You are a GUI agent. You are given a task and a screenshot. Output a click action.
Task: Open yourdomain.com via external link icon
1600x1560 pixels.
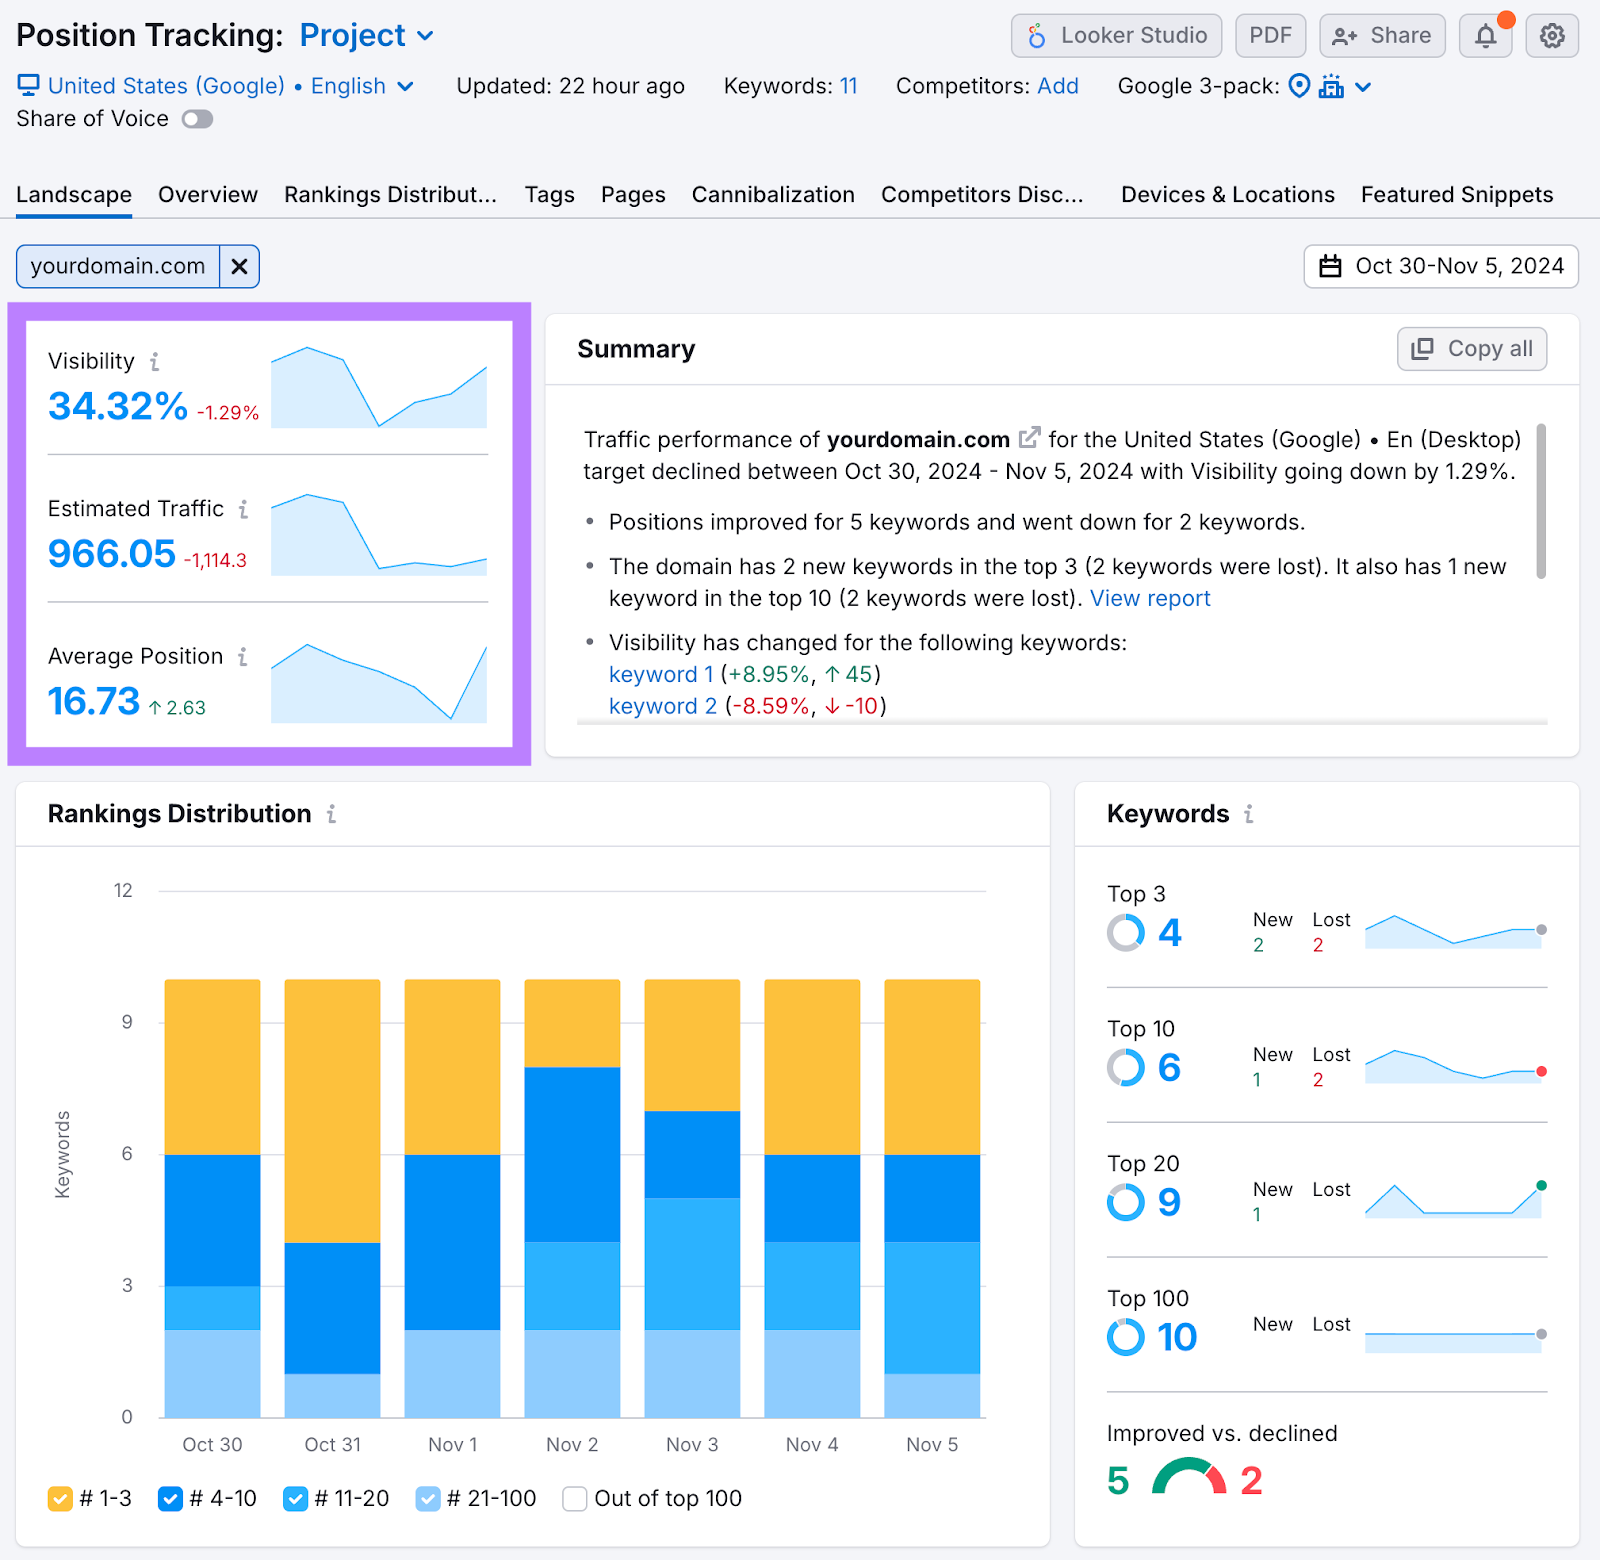(1029, 437)
